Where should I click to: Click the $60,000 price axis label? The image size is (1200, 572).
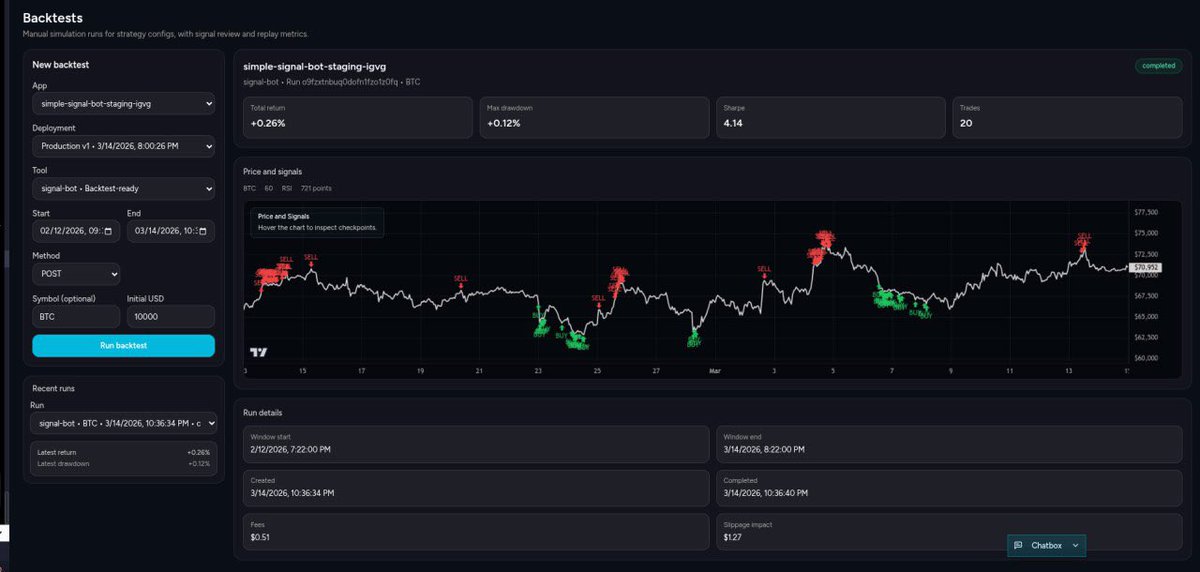tap(1145, 357)
